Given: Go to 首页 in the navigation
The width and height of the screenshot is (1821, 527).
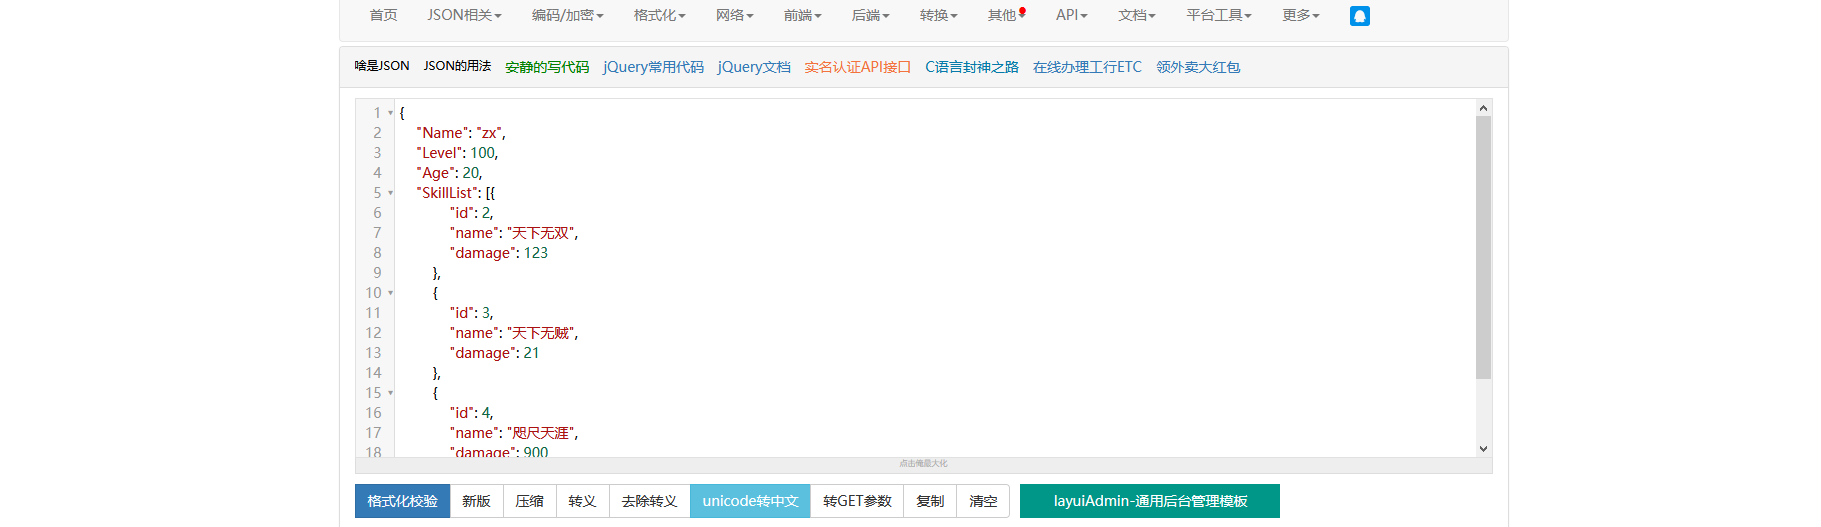Looking at the screenshot, I should 383,15.
